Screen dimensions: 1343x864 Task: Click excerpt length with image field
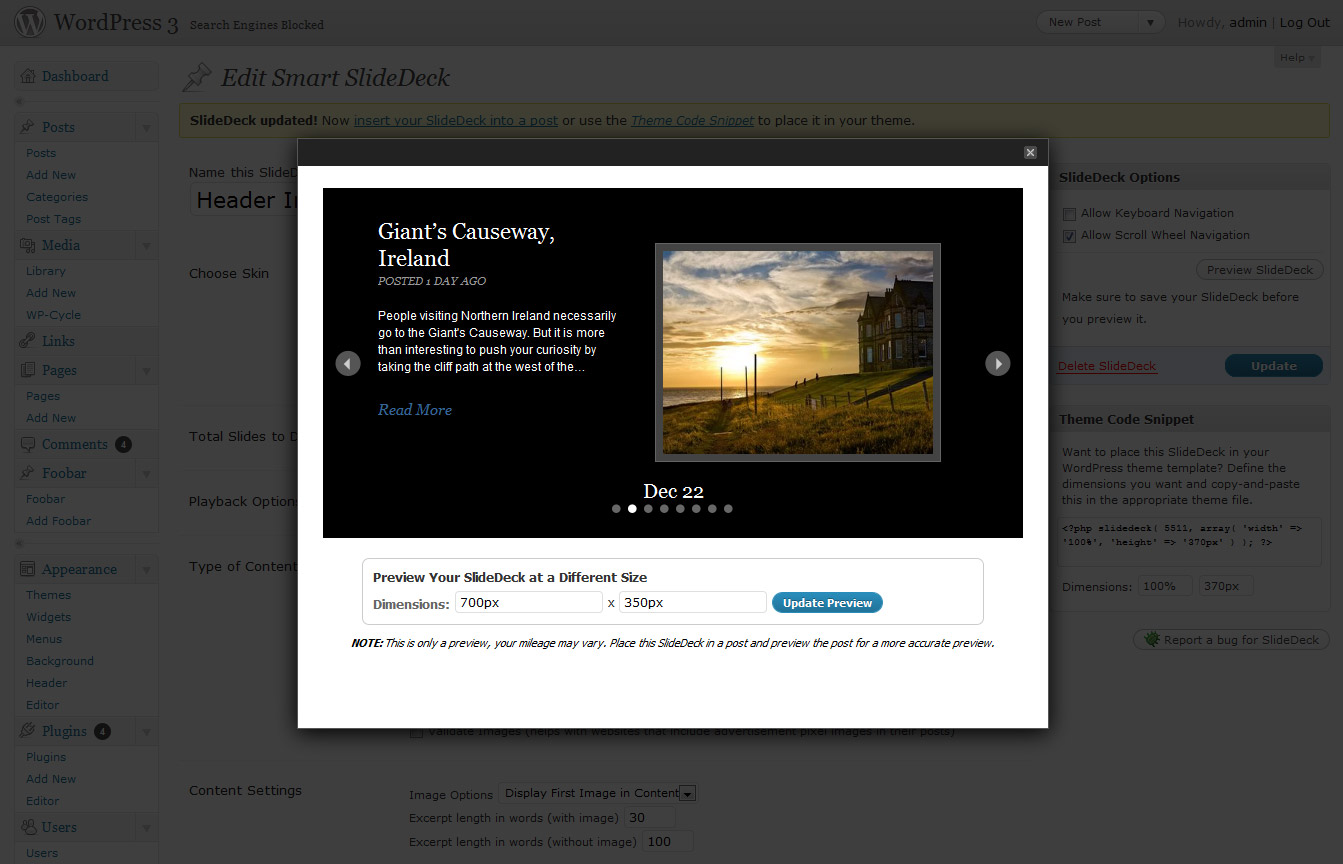[x=649, y=818]
